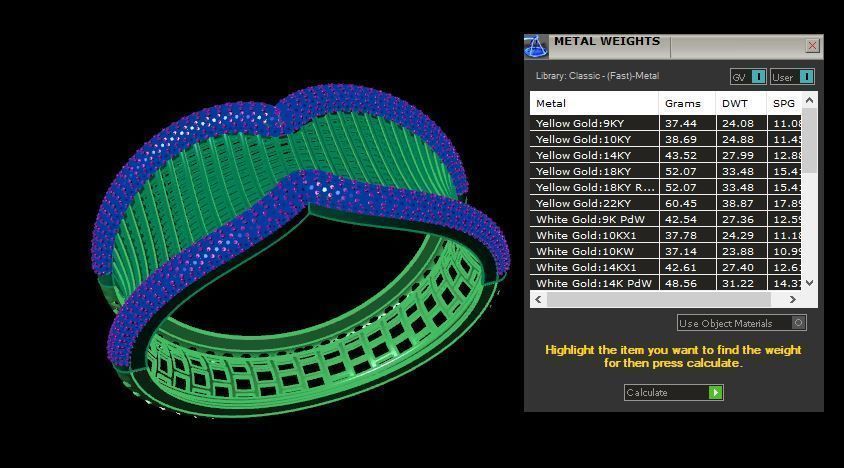Click the Metal Weights panel logo icon

(x=536, y=46)
